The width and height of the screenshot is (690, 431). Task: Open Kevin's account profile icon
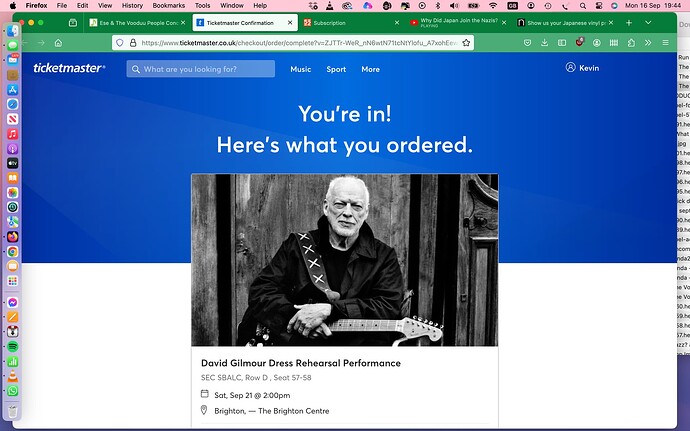pos(570,67)
